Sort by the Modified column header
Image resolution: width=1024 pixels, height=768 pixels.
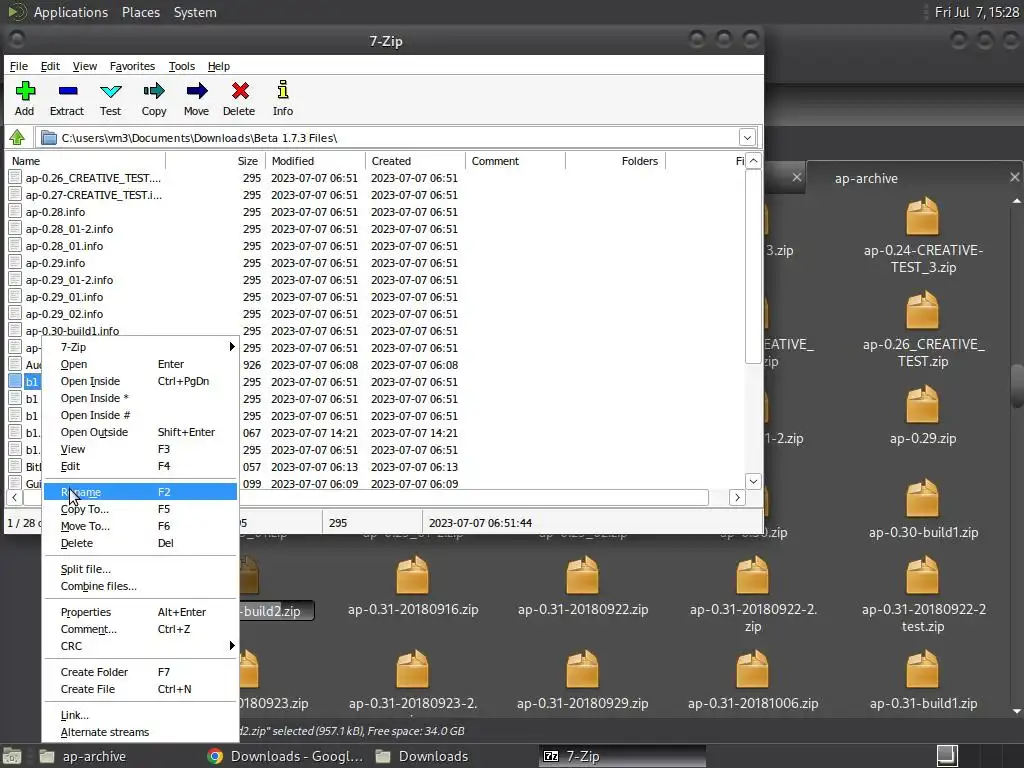click(315, 161)
